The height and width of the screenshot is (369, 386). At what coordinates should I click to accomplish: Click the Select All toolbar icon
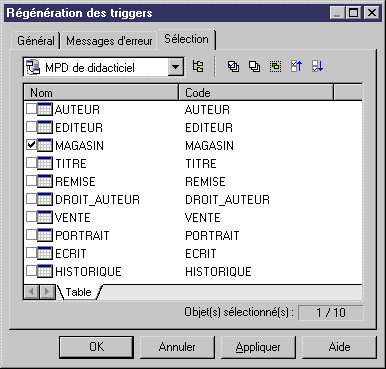[x=233, y=67]
